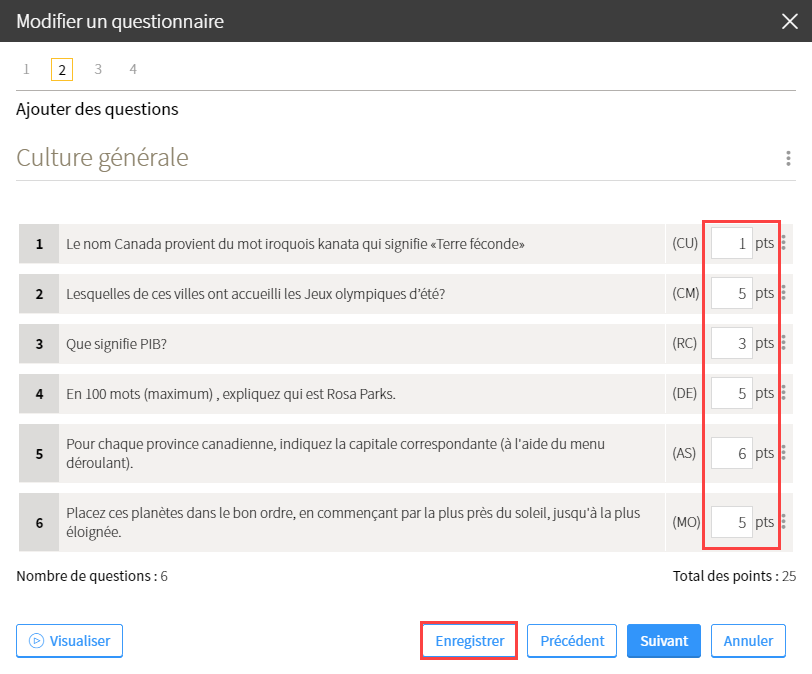The height and width of the screenshot is (674, 812).
Task: Open the three-dot menu for planets question
Action: point(784,522)
